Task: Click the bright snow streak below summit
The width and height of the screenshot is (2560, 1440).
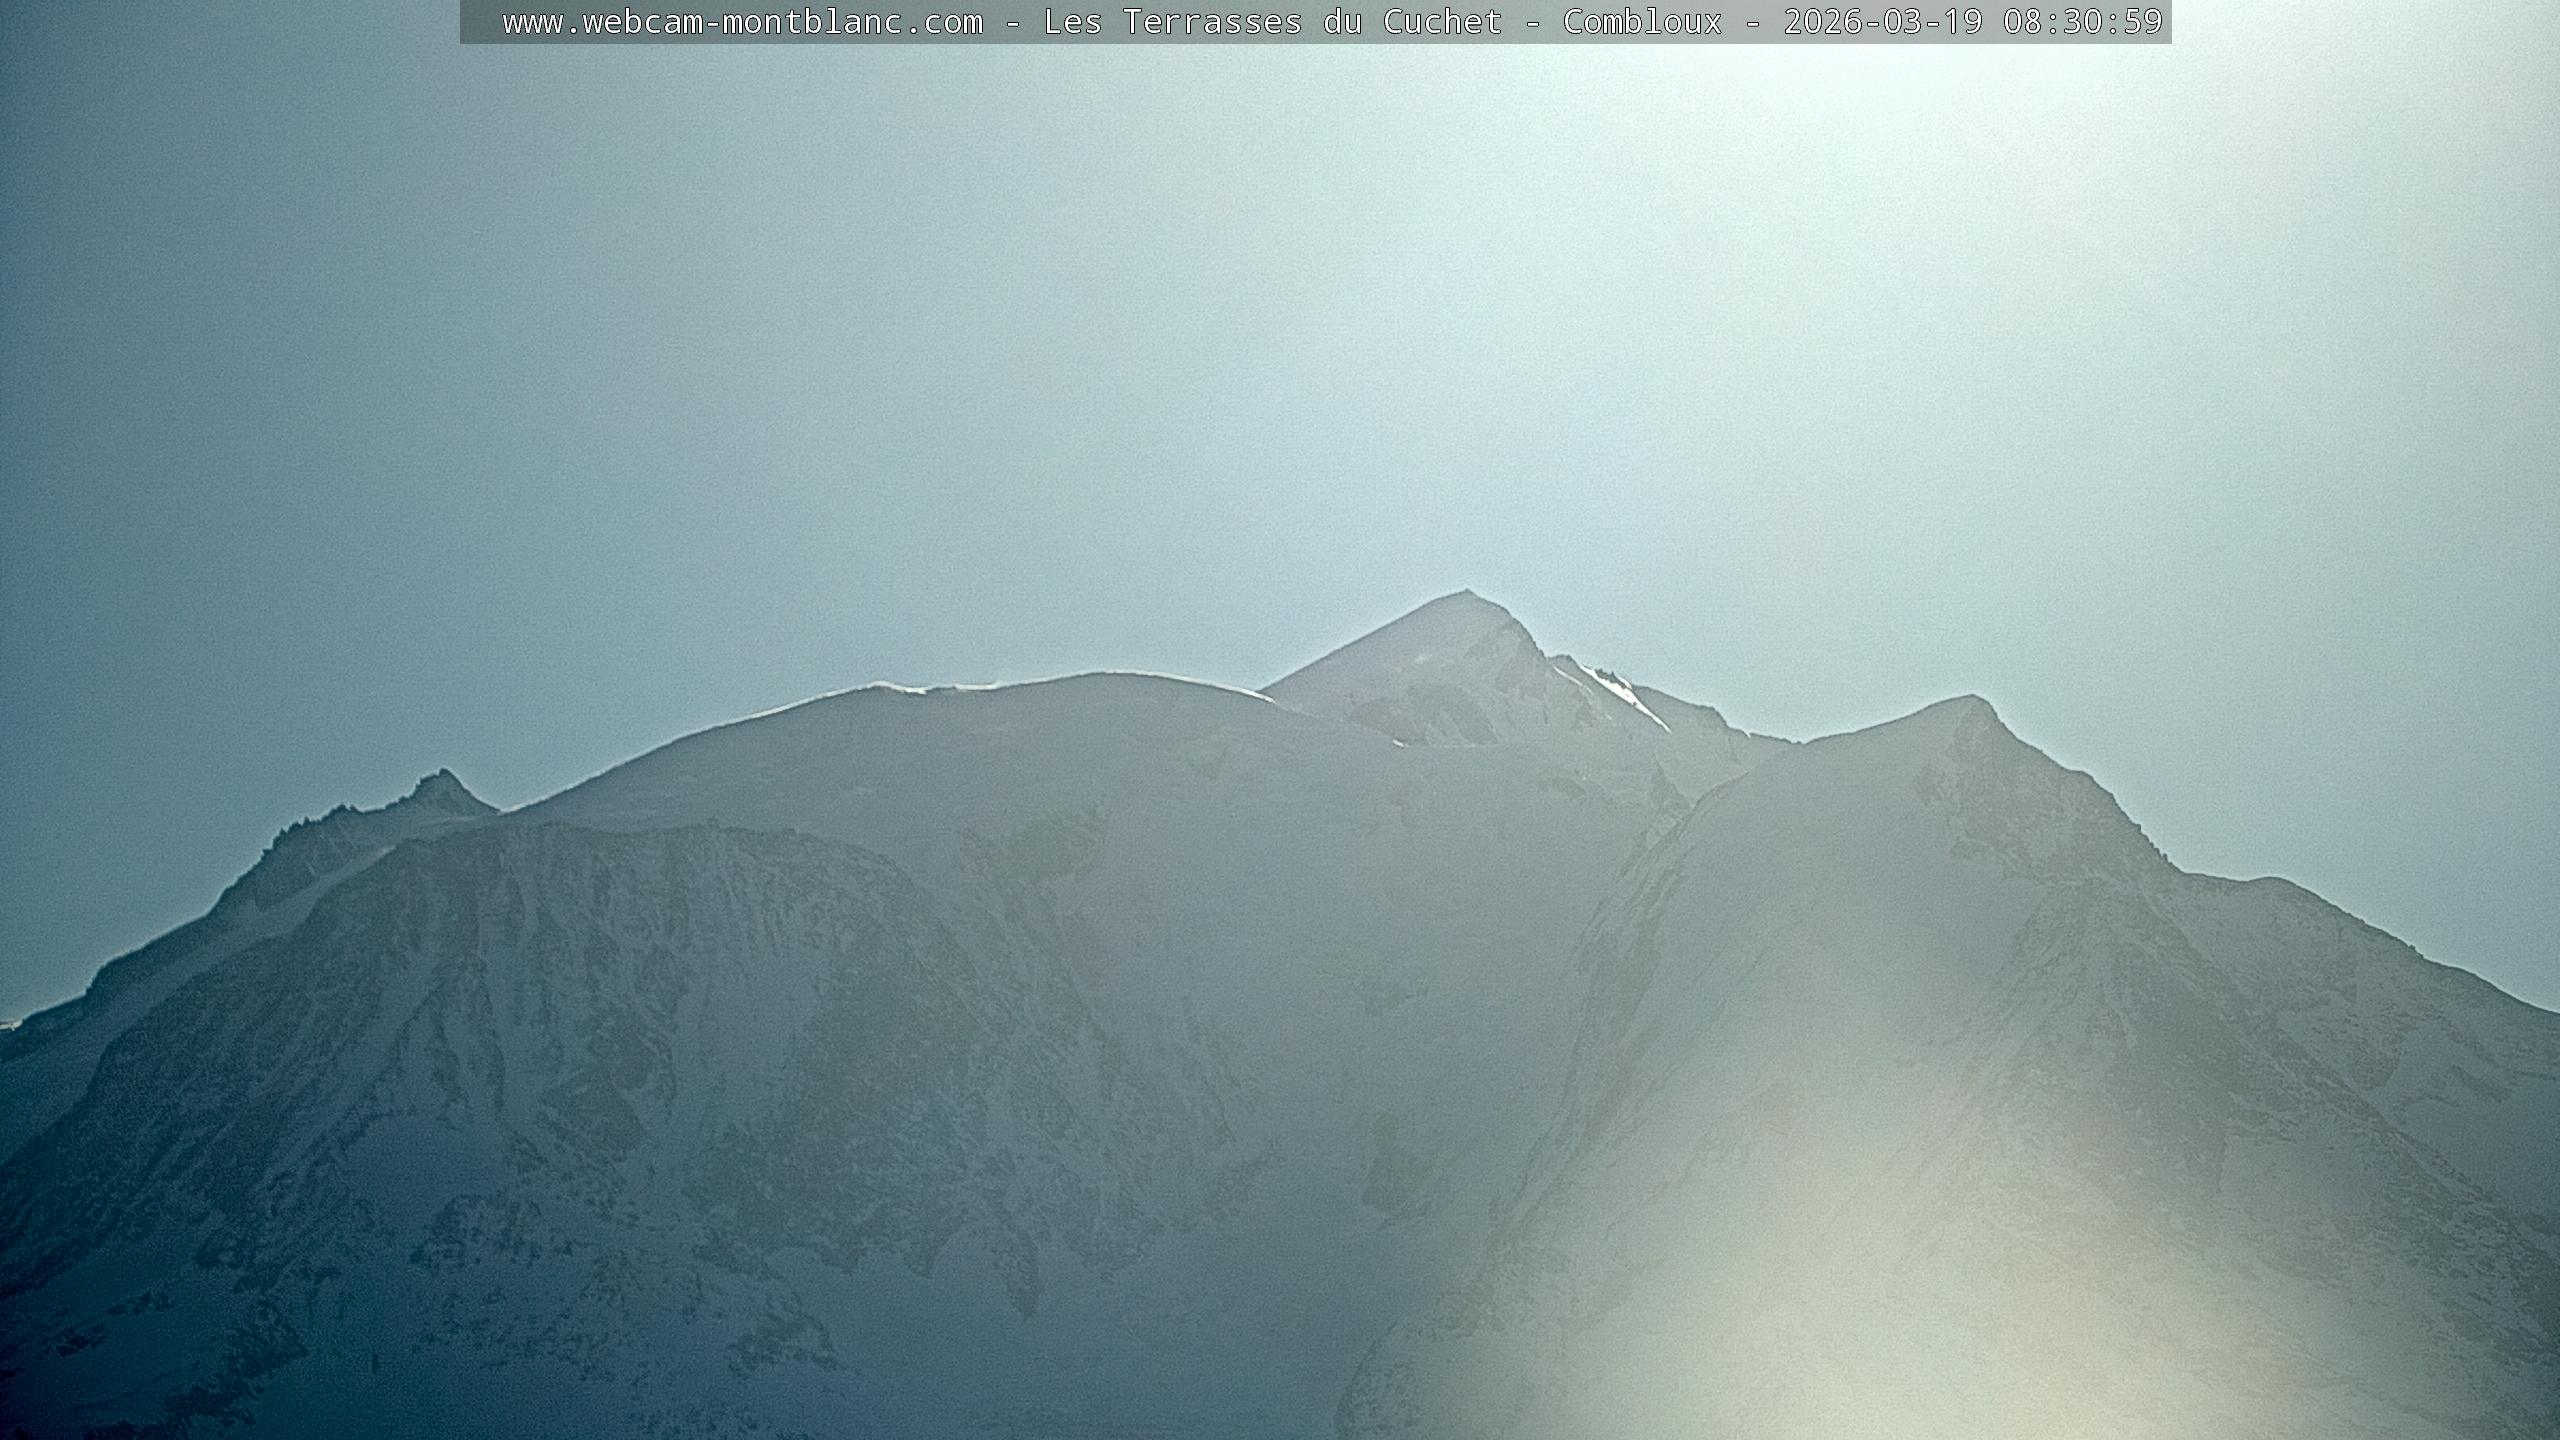Action: coord(1624,692)
